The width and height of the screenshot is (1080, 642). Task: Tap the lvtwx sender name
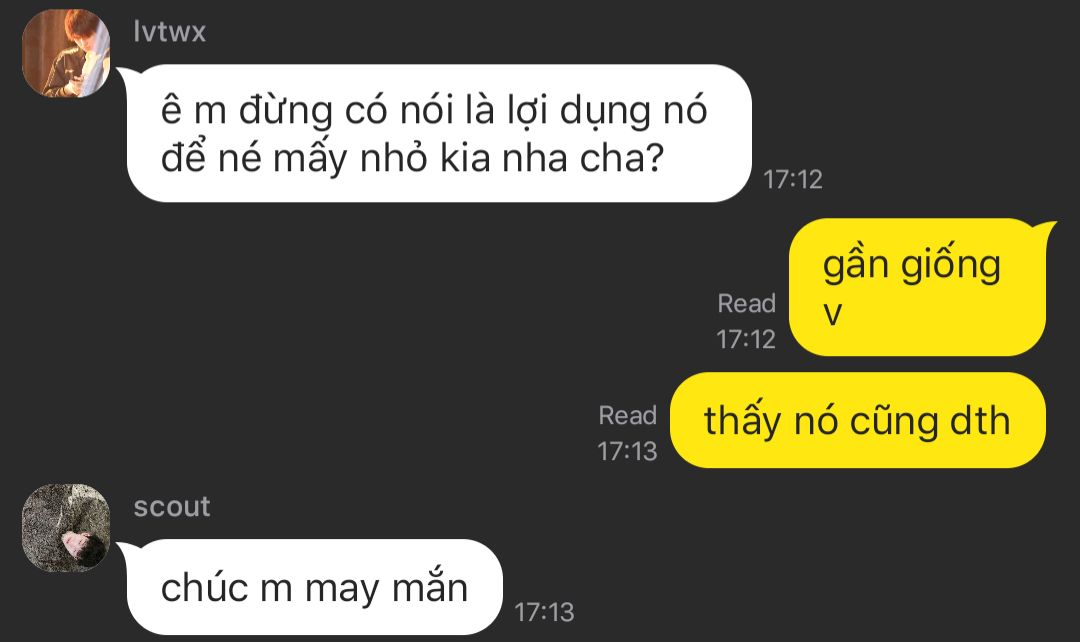169,32
